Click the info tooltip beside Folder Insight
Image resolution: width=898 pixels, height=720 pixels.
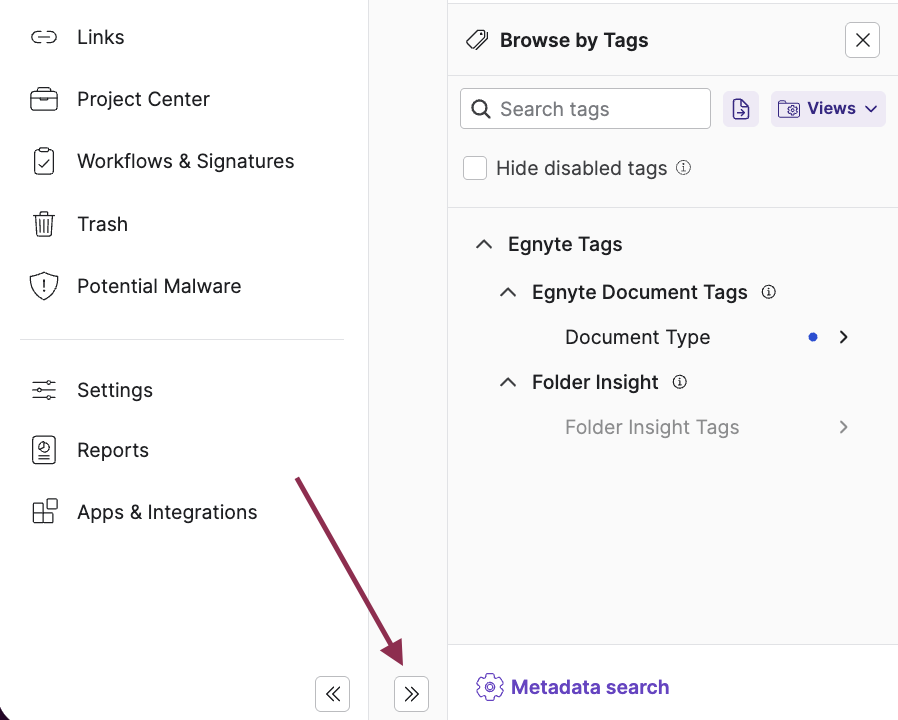(679, 382)
